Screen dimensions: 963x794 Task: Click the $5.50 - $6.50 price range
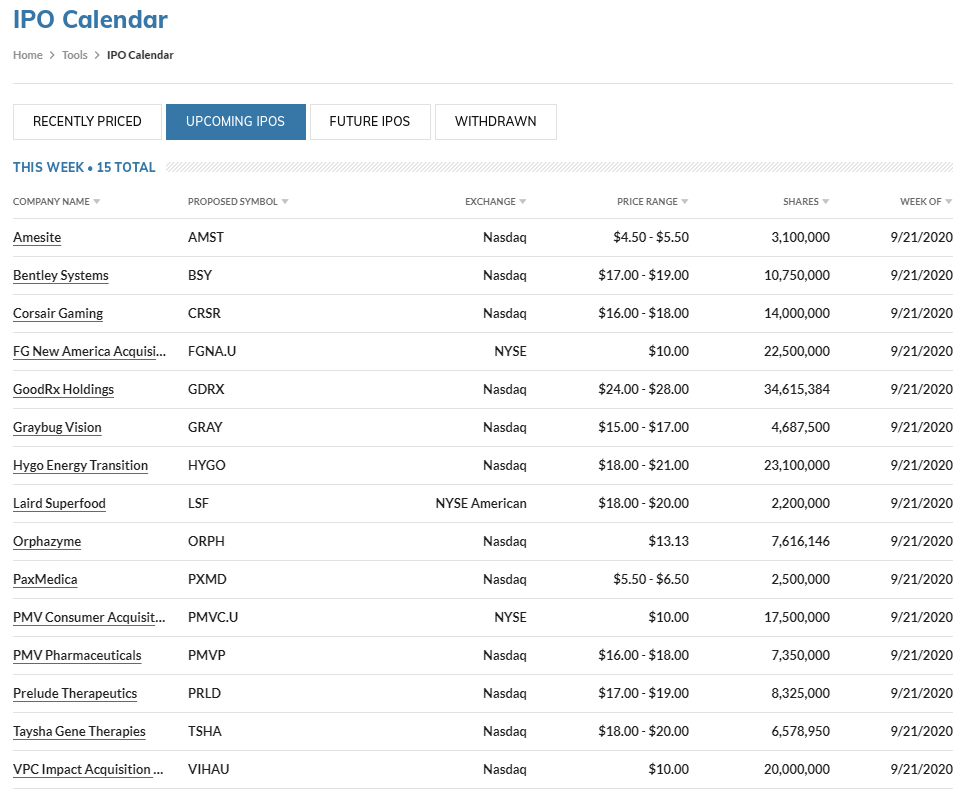click(x=651, y=580)
